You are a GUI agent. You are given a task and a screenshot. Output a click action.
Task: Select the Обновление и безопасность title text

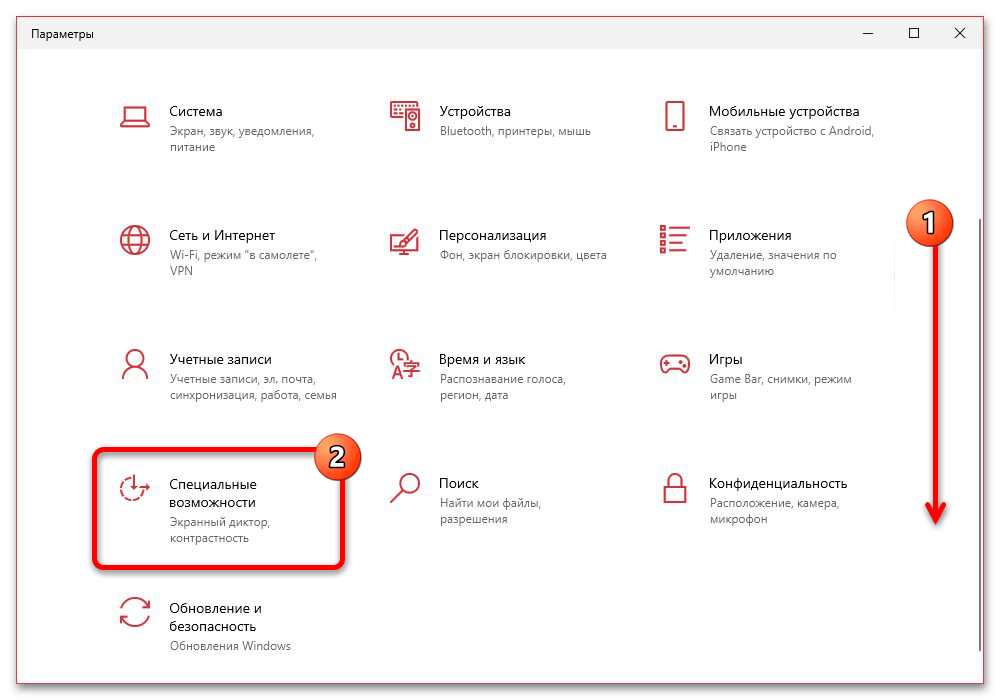click(215, 617)
